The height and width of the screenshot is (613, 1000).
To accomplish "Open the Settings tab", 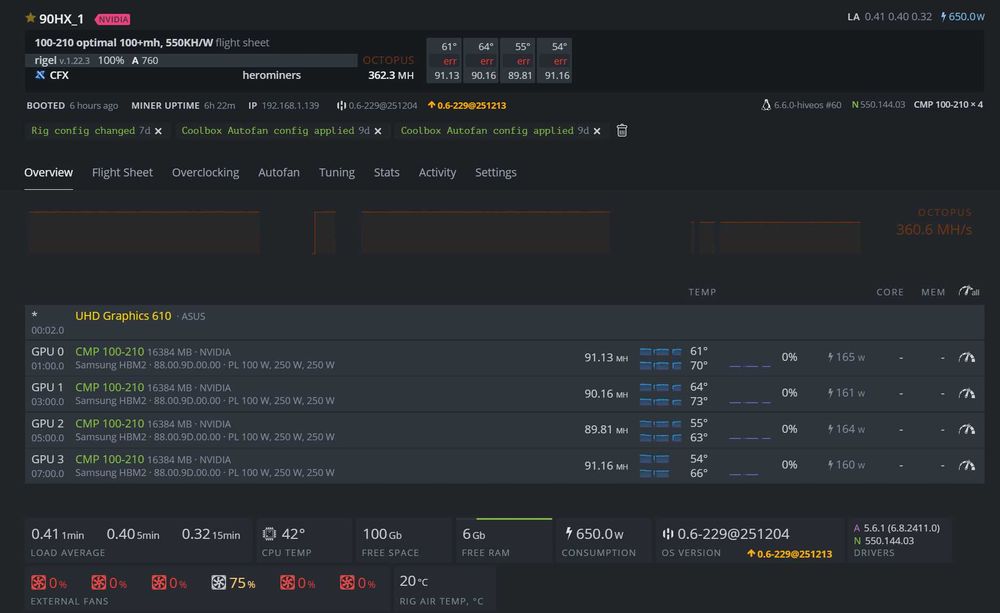I will (495, 172).
